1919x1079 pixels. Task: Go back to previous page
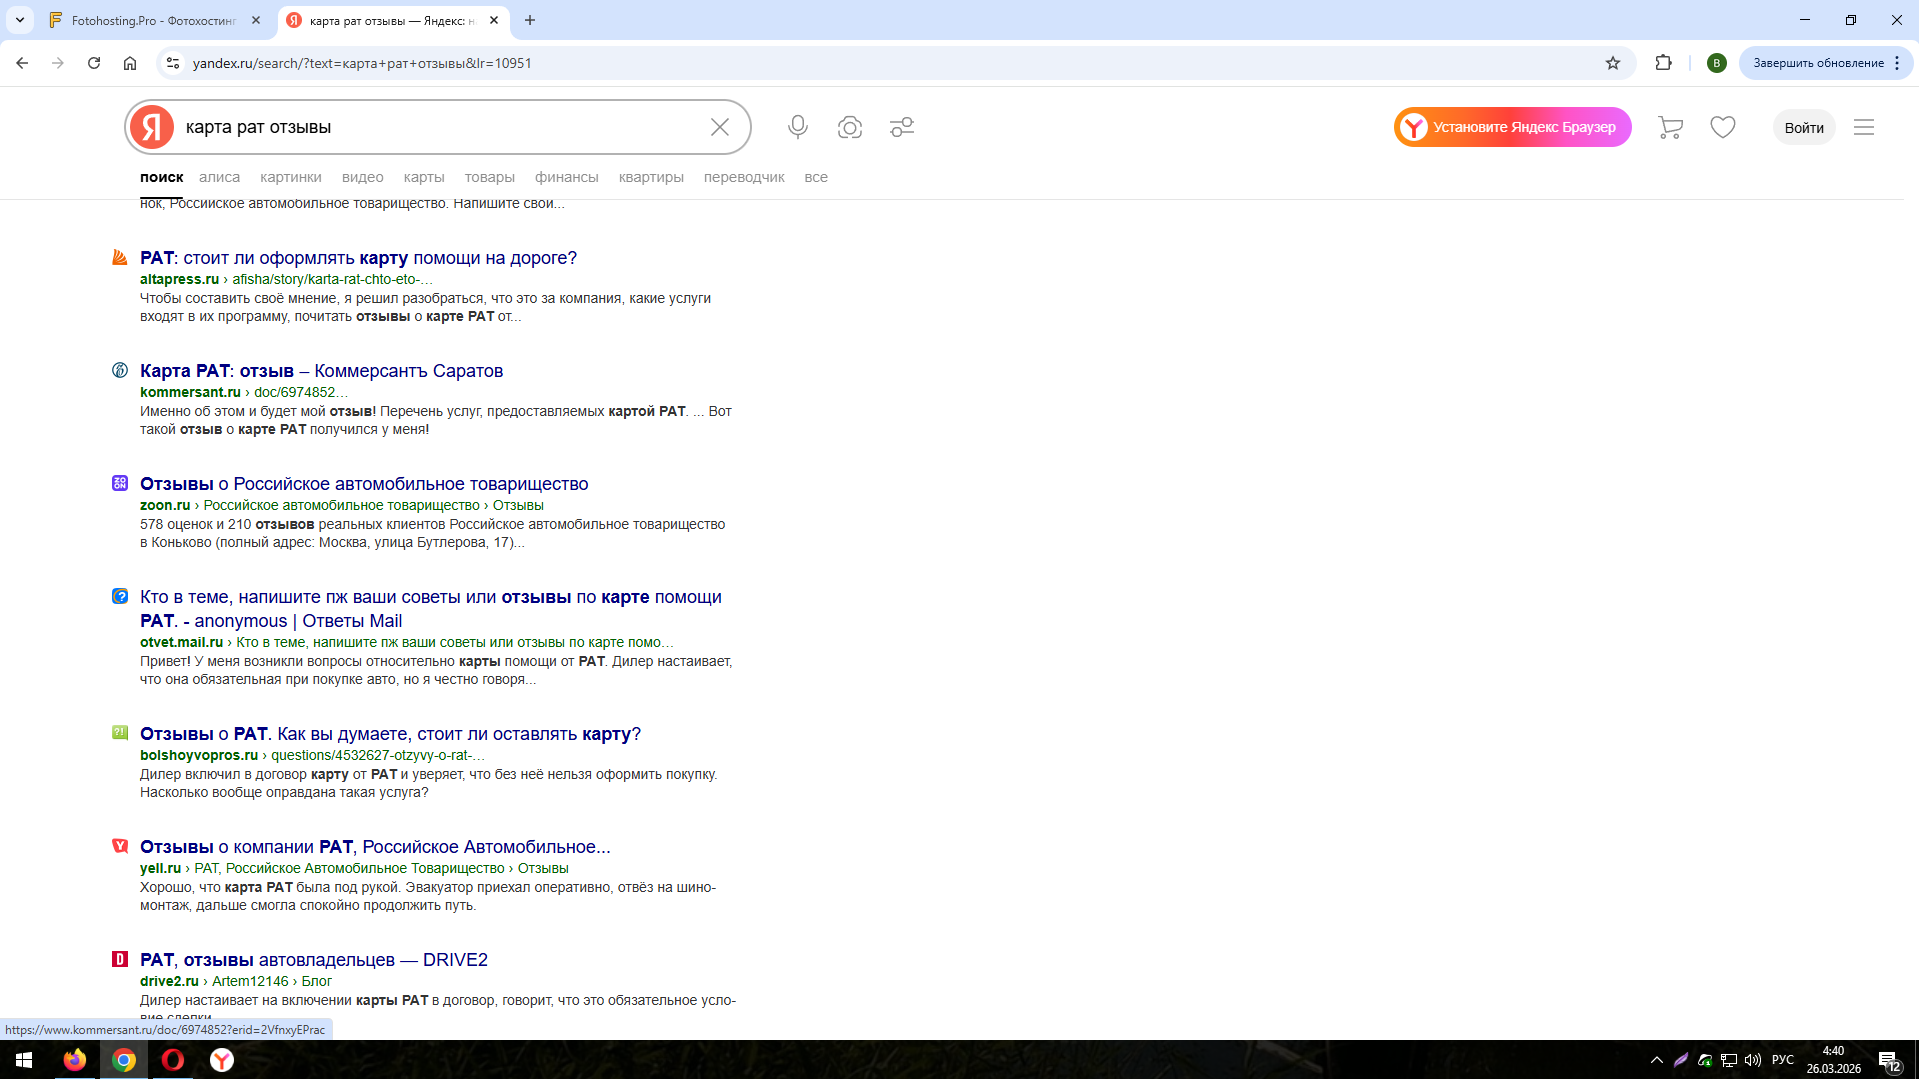point(22,63)
